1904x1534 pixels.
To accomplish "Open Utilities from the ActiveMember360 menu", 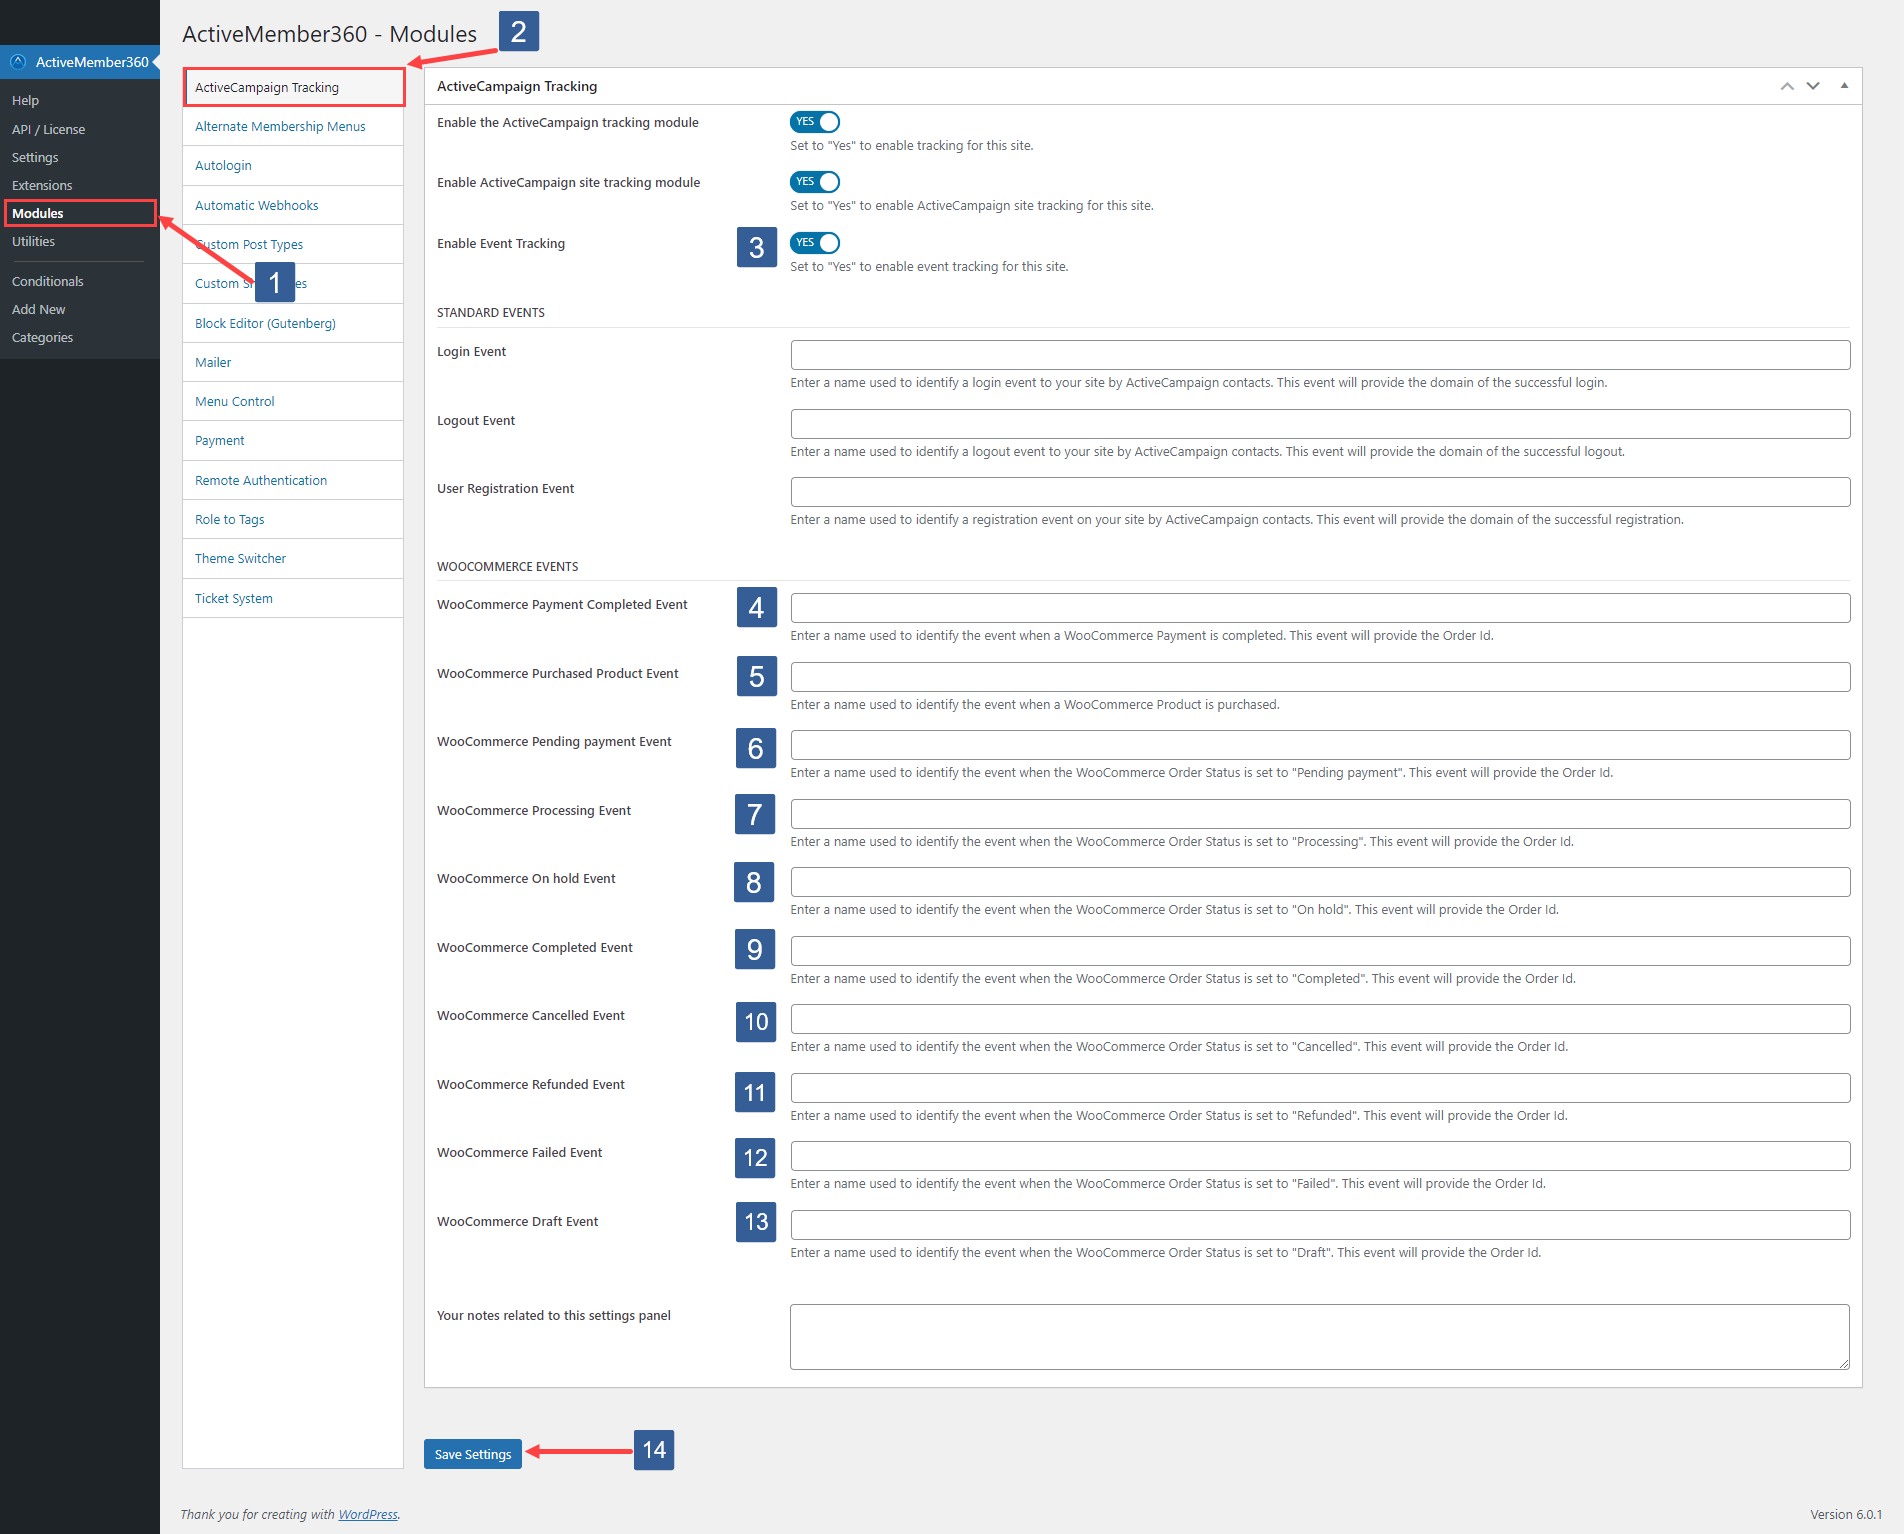I will click(33, 241).
